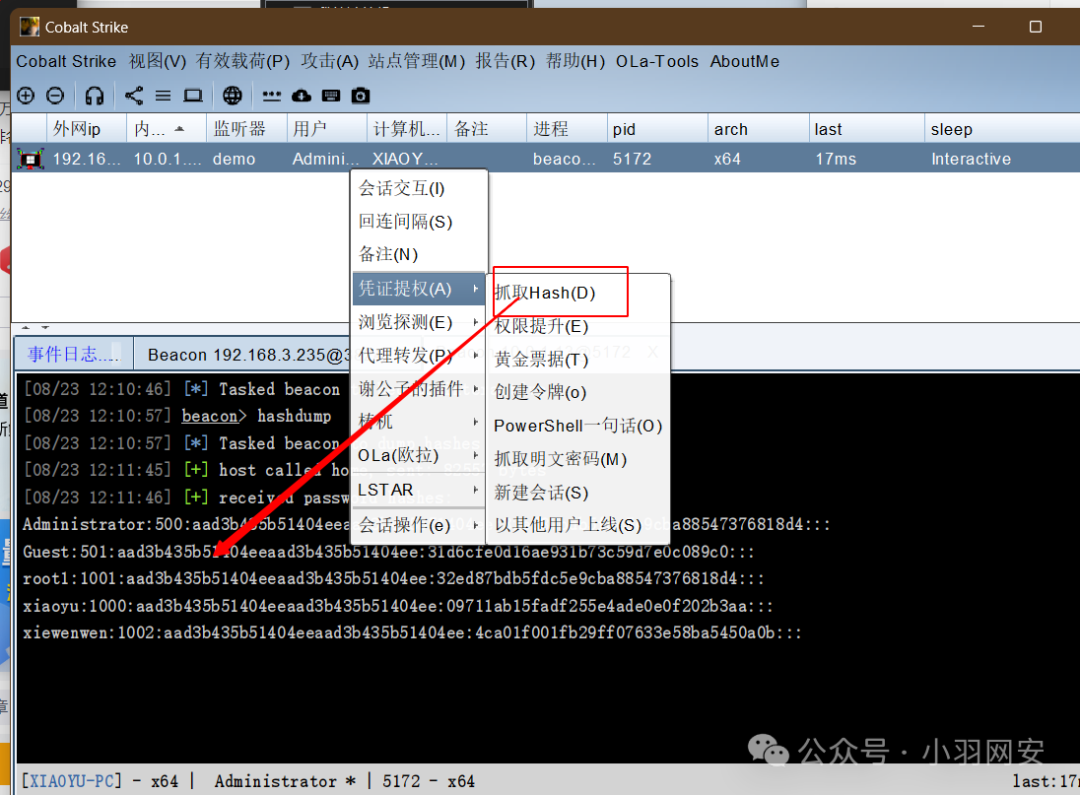Viewport: 1080px width, 795px height.
Task: Show targets view laptop icon
Action: 193,95
